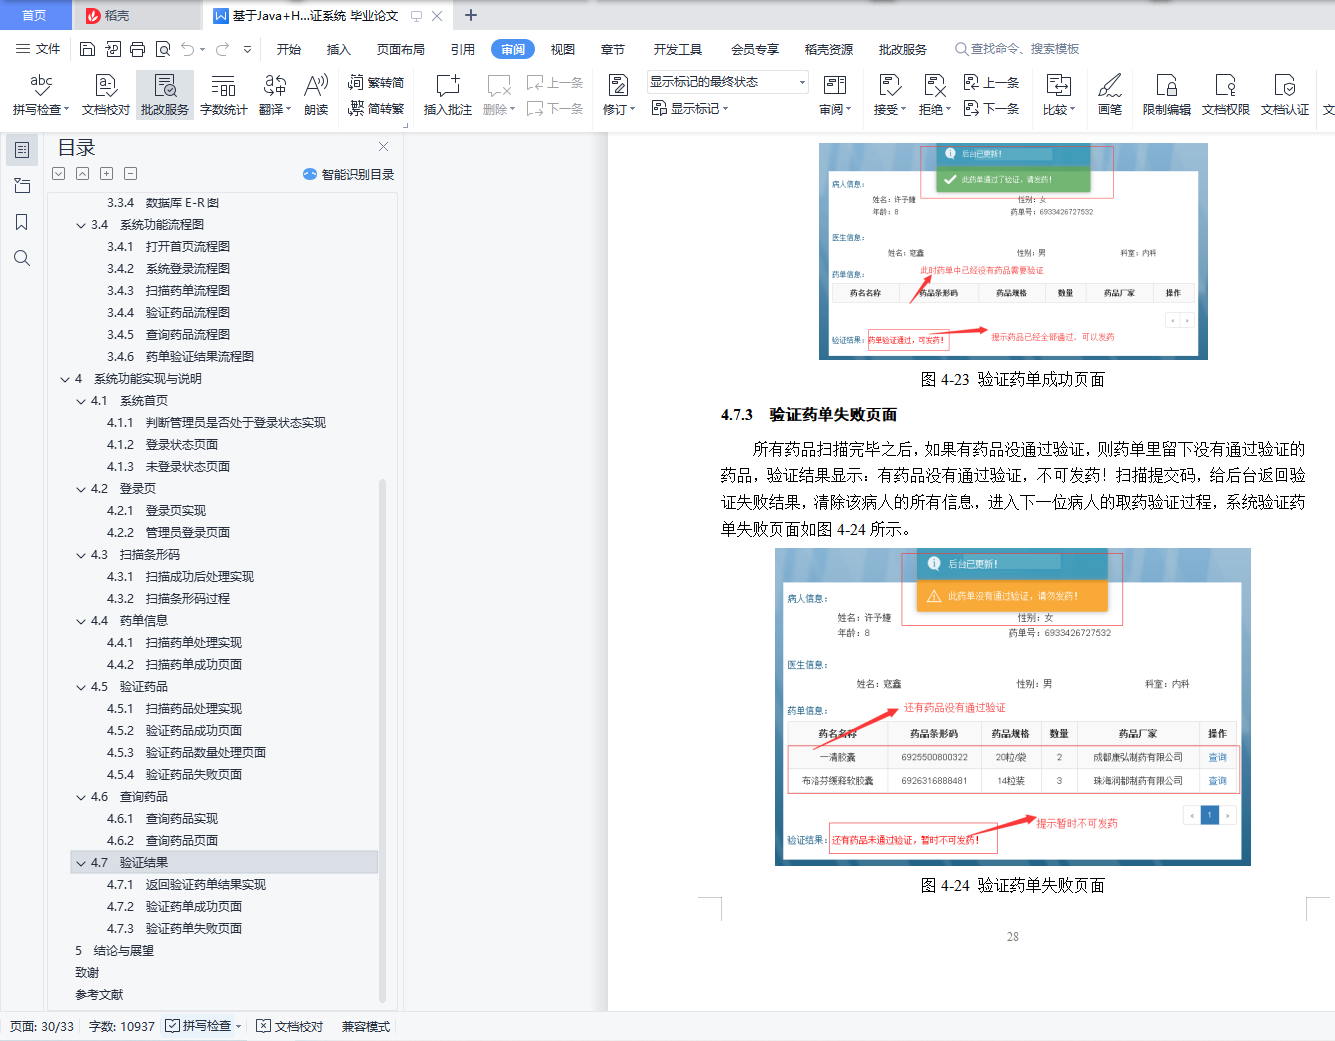
Task: Open 字数统计 word count tool
Action: [x=224, y=95]
